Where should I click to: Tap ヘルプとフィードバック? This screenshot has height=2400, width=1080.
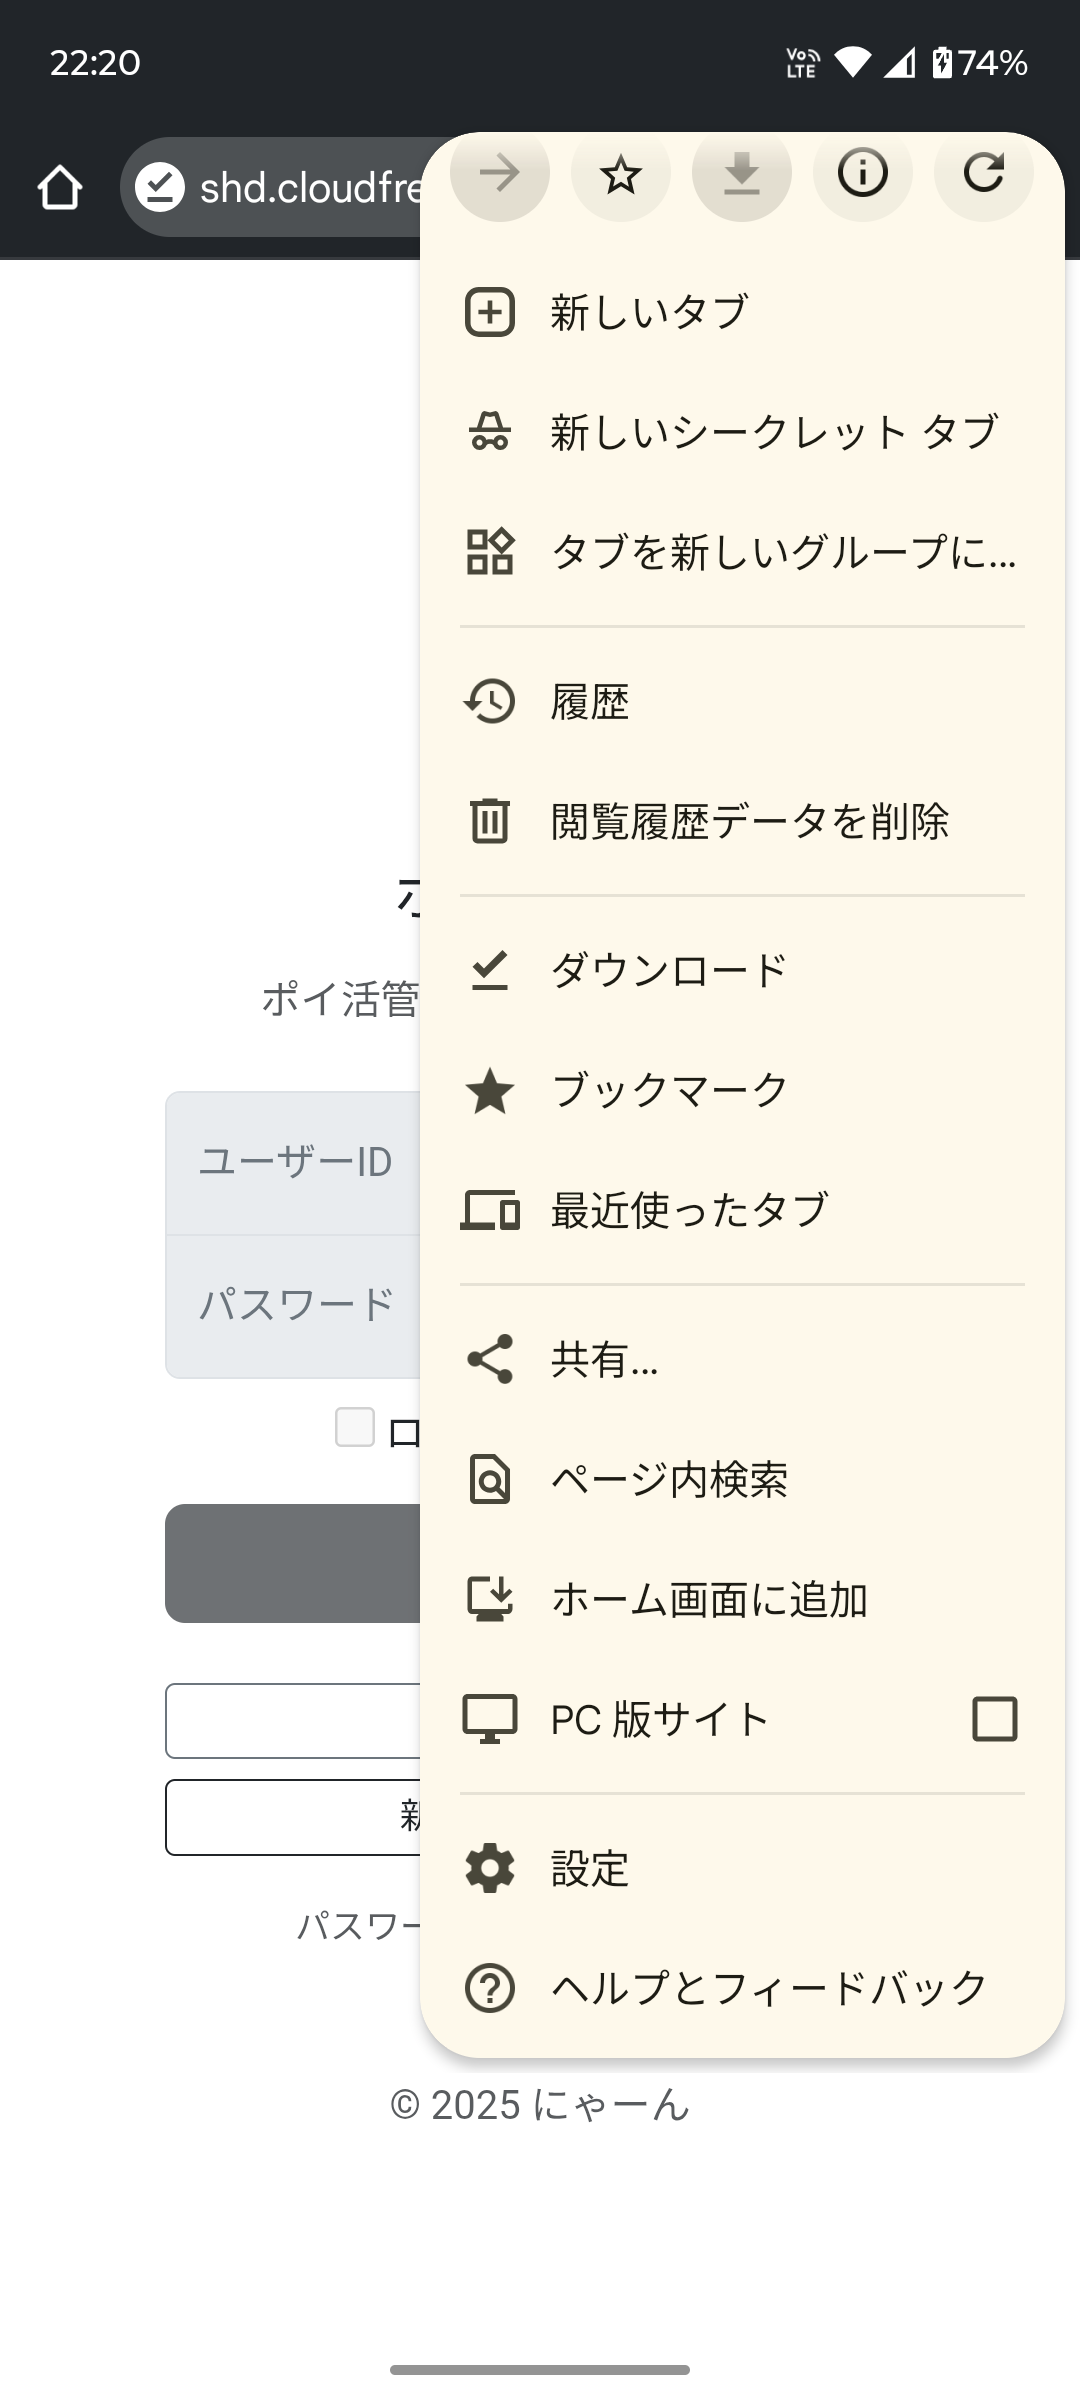[x=766, y=1989]
